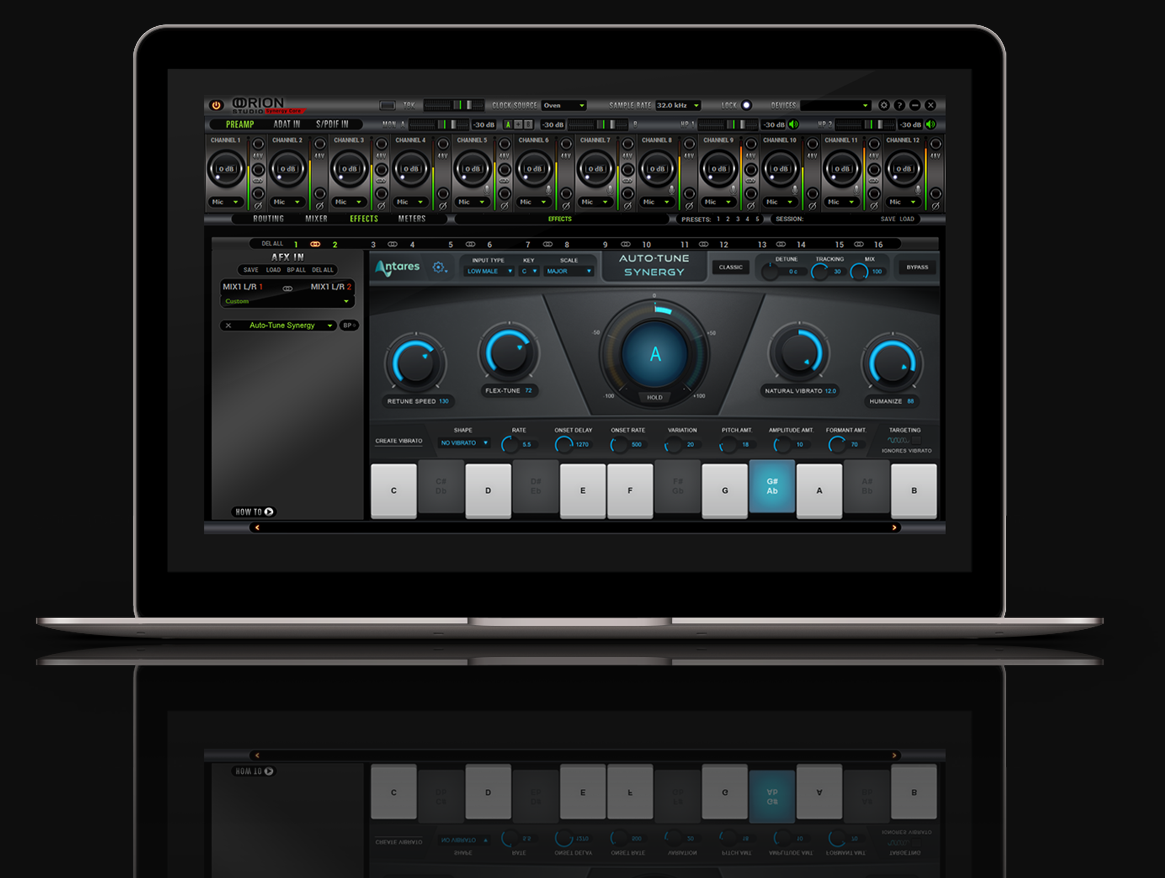The image size is (1165, 878).
Task: Adjust the Retune Speed knob
Action: pos(415,363)
